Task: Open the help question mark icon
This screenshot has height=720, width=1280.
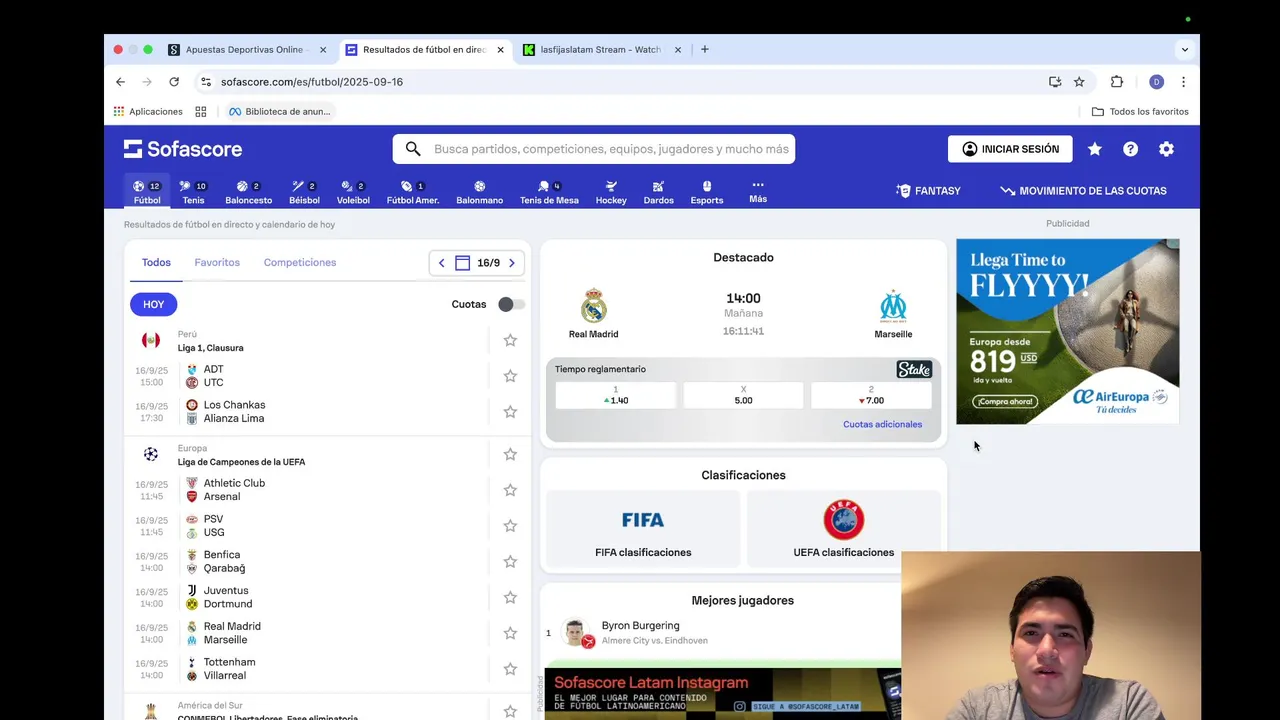Action: click(x=1130, y=149)
